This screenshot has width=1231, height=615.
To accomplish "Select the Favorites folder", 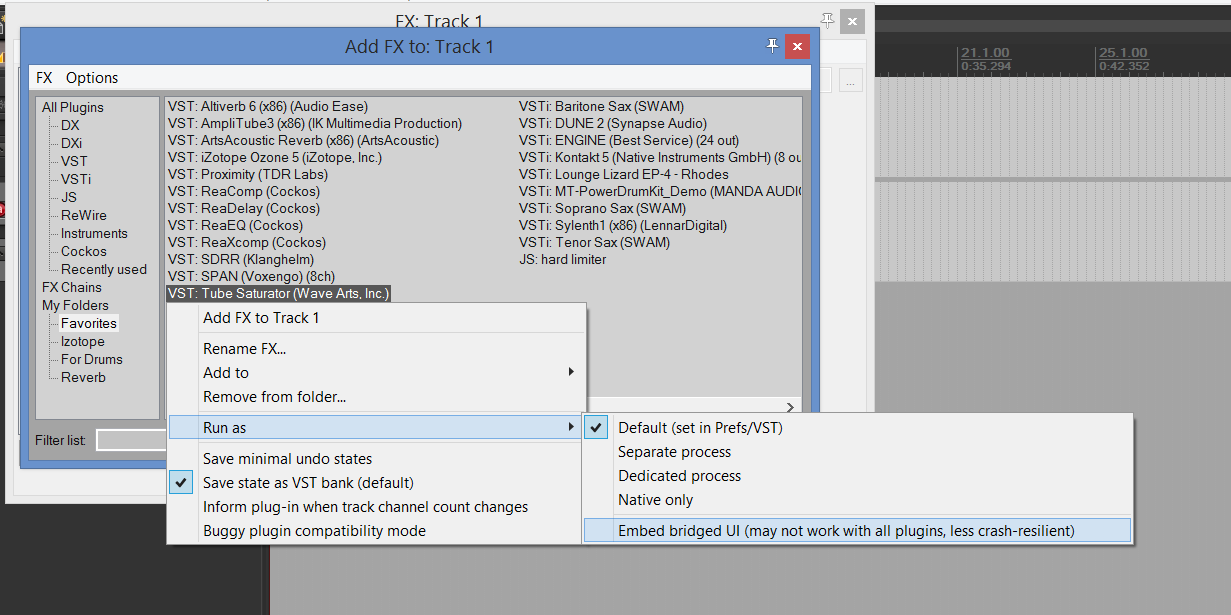I will click(x=88, y=323).
